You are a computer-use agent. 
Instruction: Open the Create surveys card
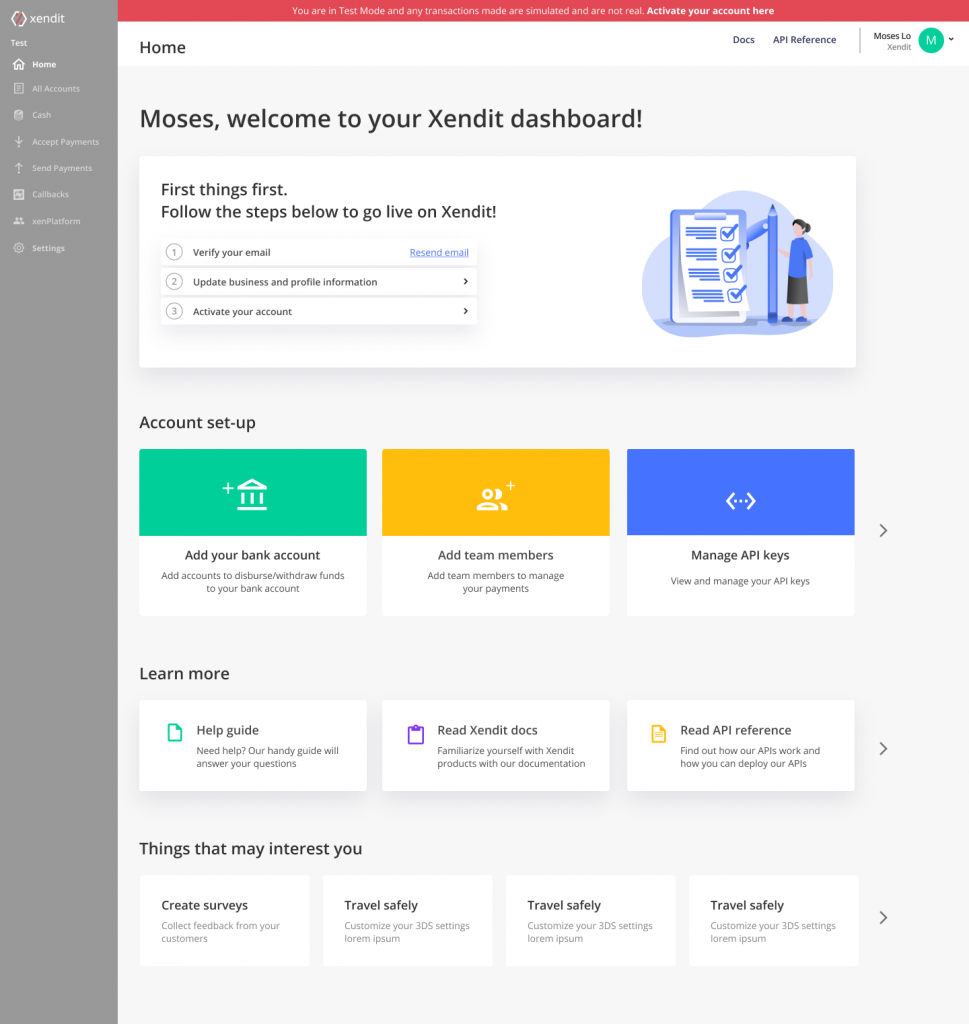tap(224, 920)
